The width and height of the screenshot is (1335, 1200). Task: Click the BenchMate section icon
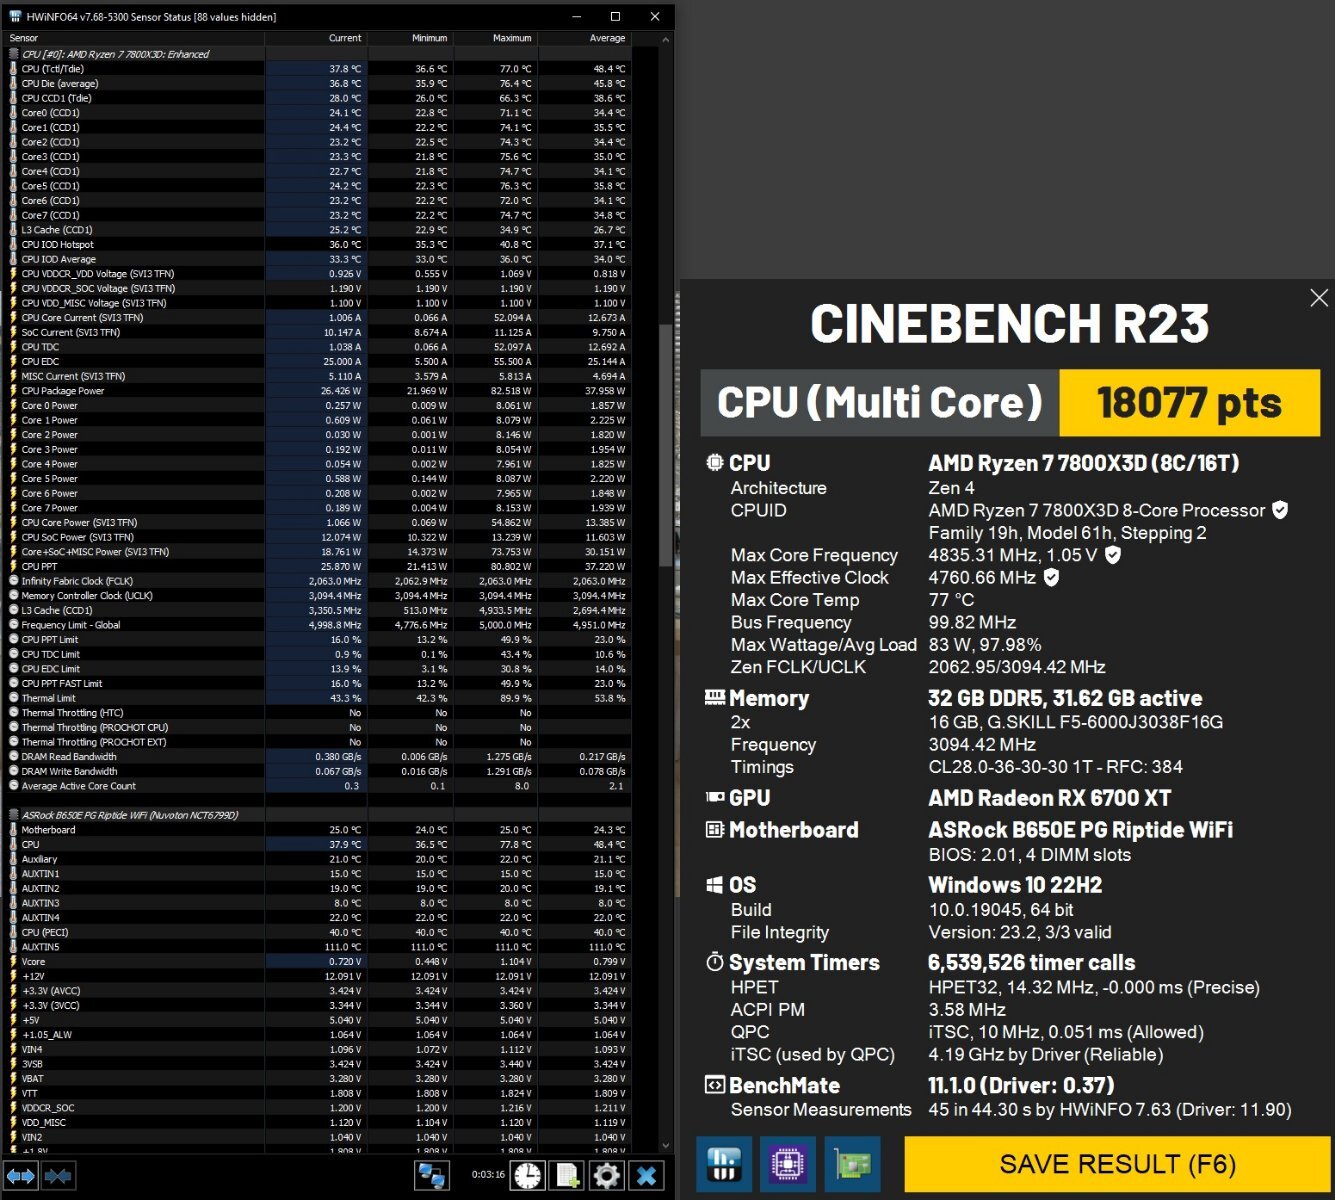coord(715,1085)
